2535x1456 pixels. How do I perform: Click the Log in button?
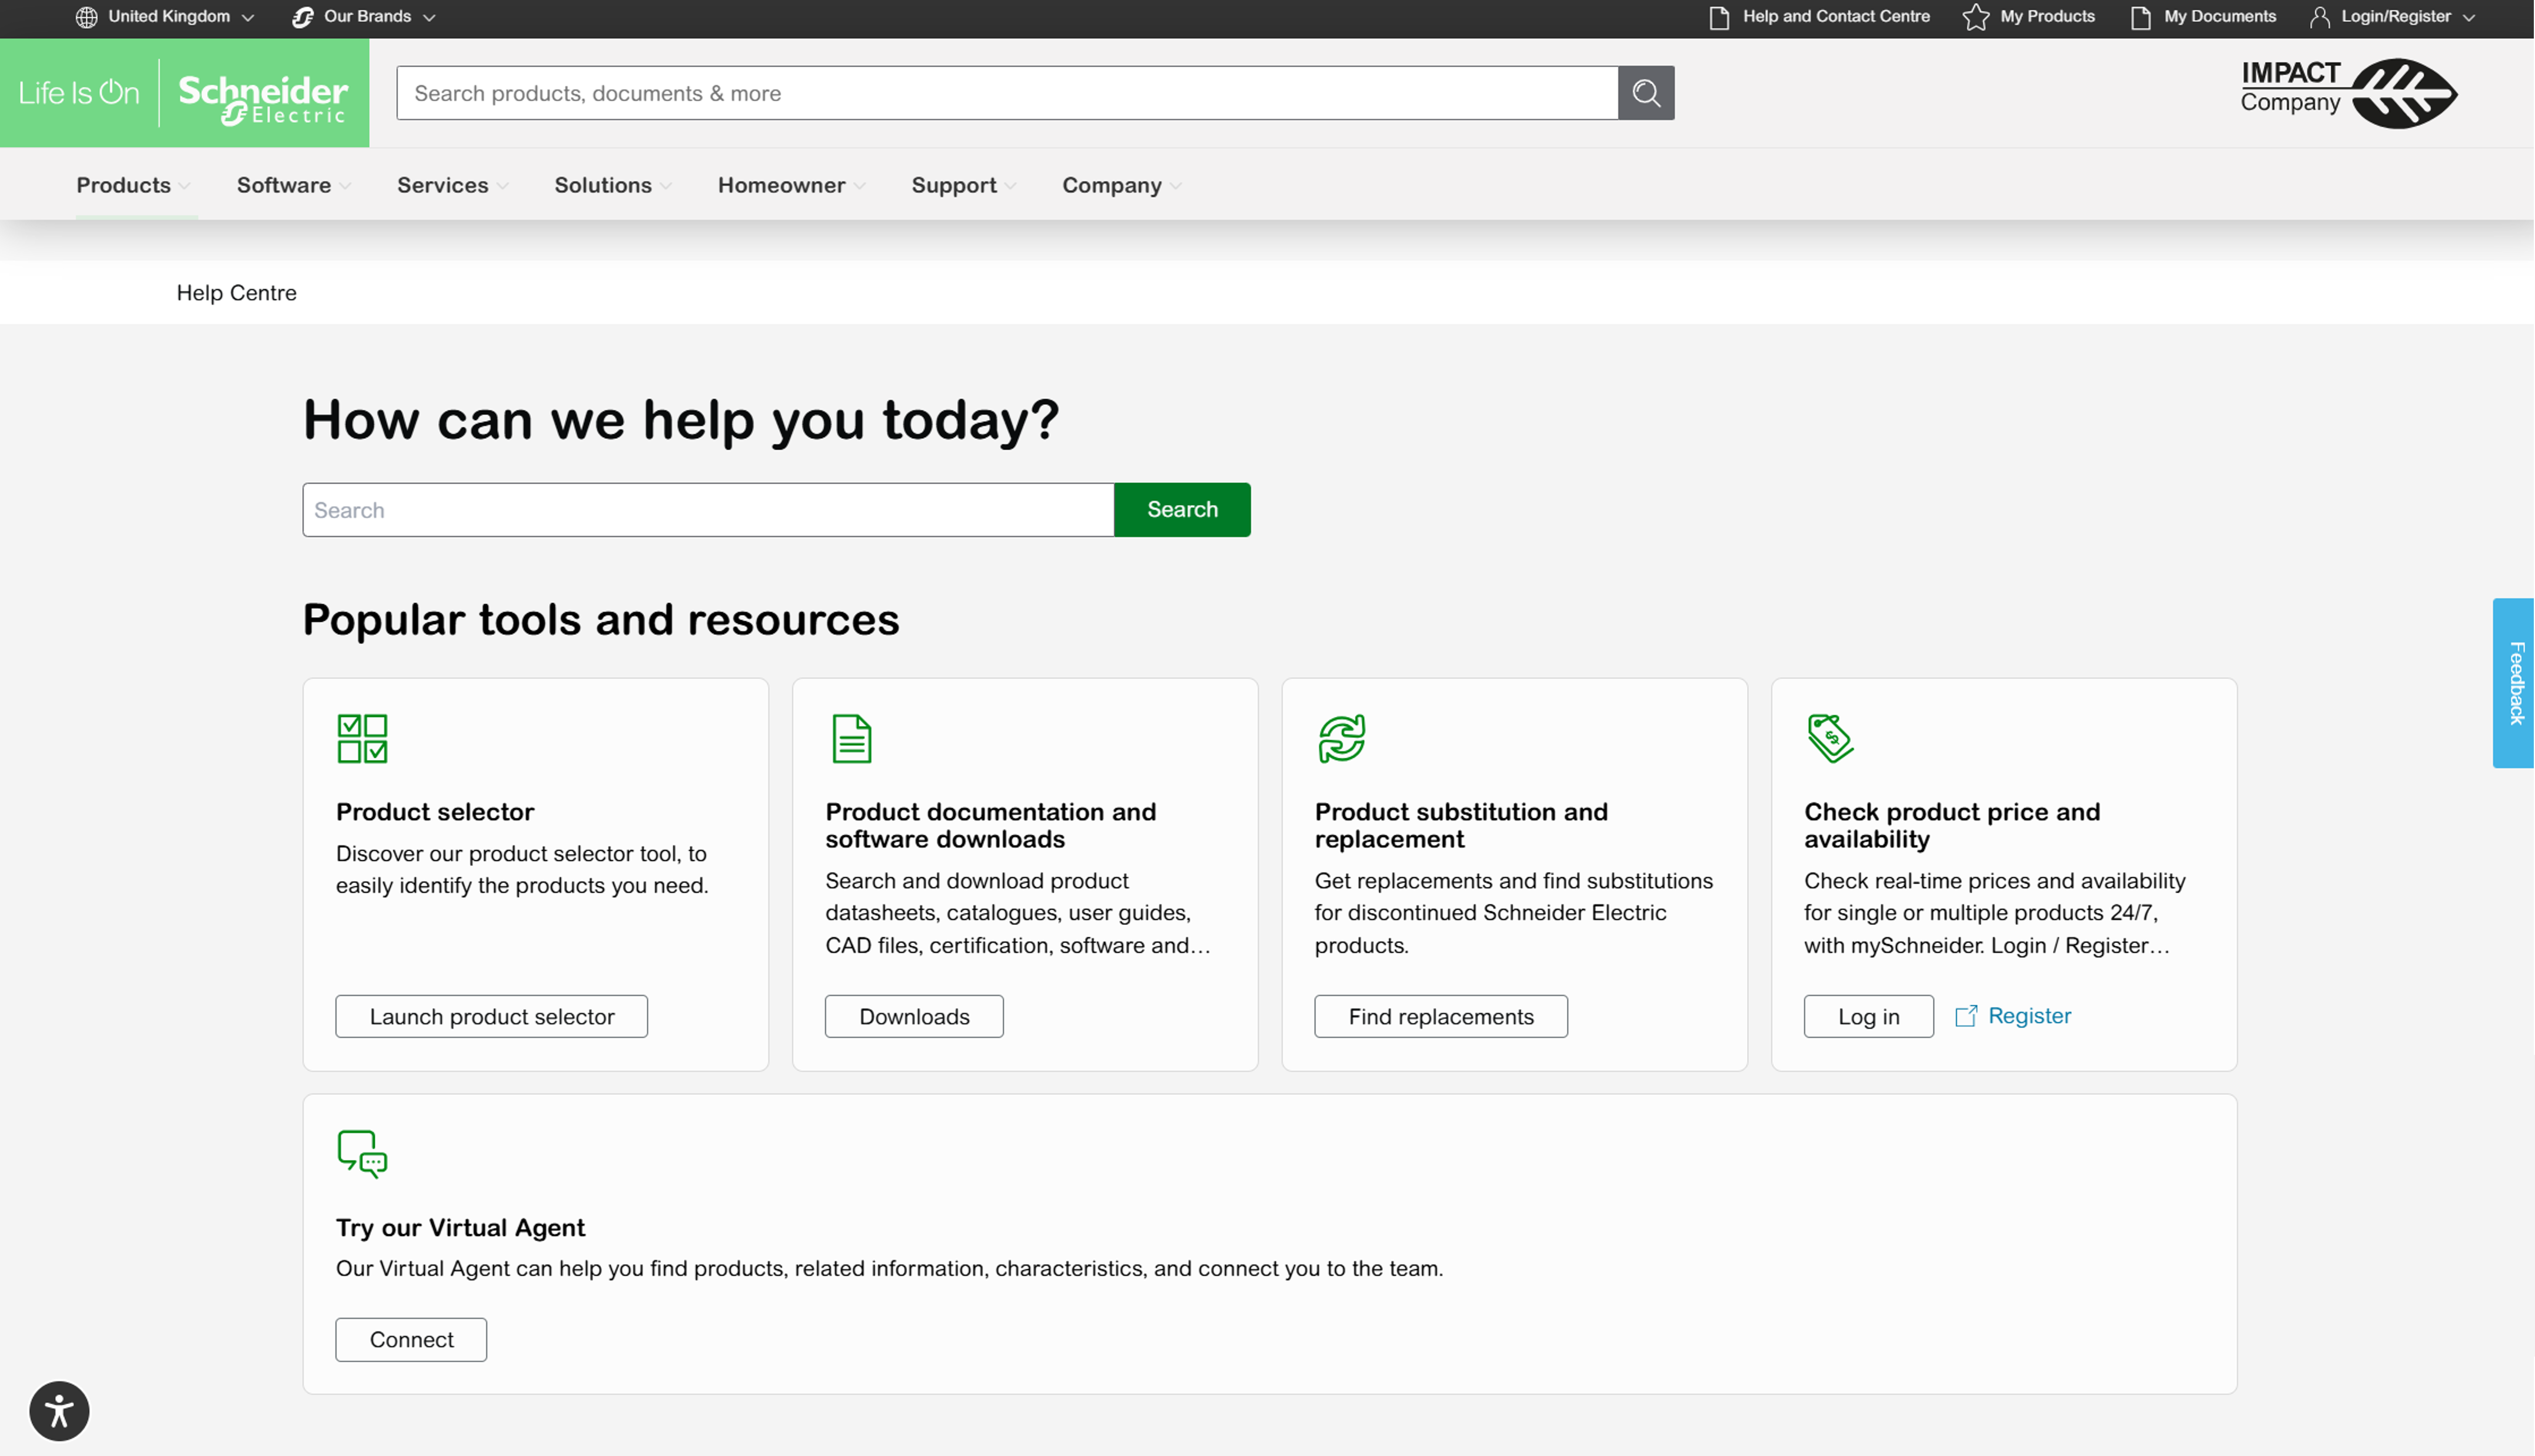1869,1017
